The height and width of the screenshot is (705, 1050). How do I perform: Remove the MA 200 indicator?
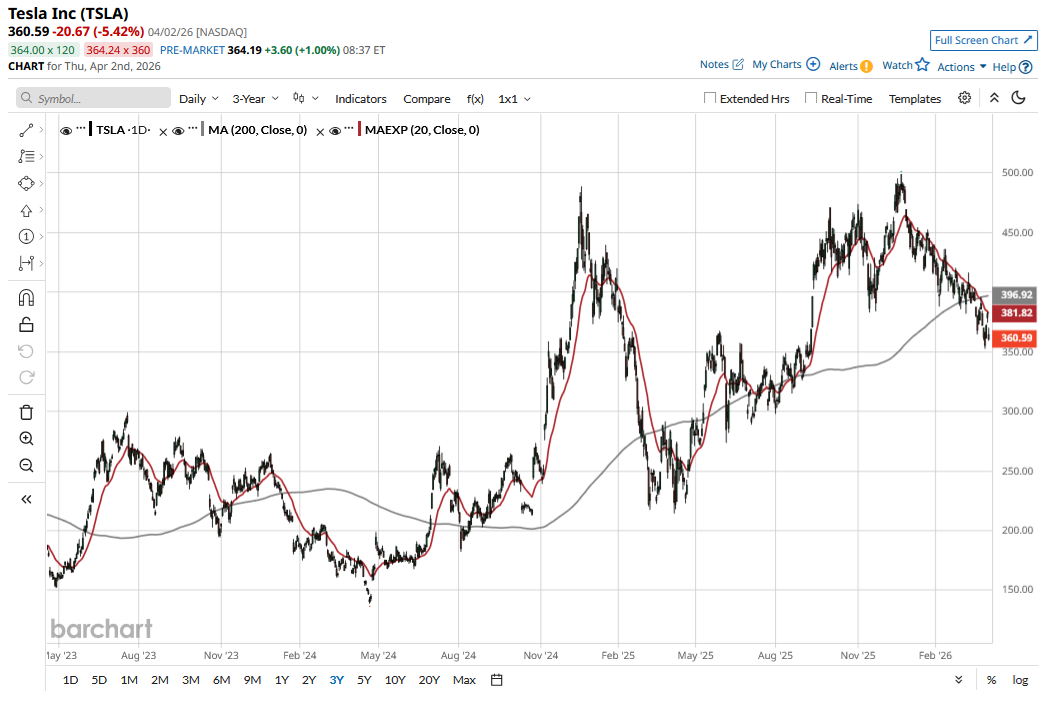tap(163, 133)
